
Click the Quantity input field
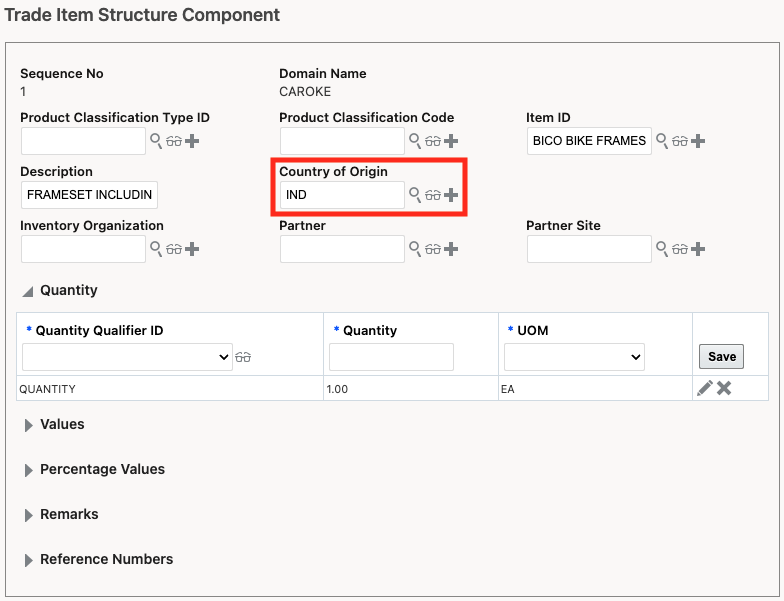(391, 357)
